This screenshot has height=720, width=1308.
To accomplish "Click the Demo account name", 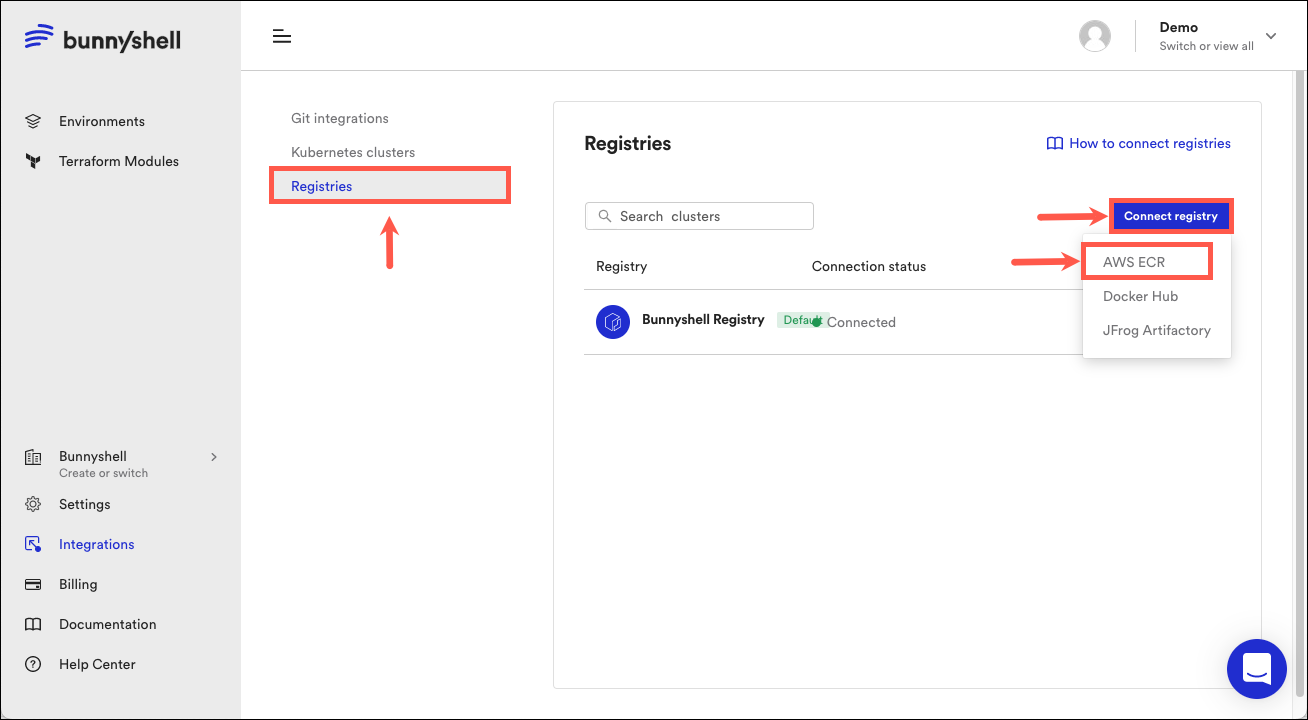I will click(1179, 27).
